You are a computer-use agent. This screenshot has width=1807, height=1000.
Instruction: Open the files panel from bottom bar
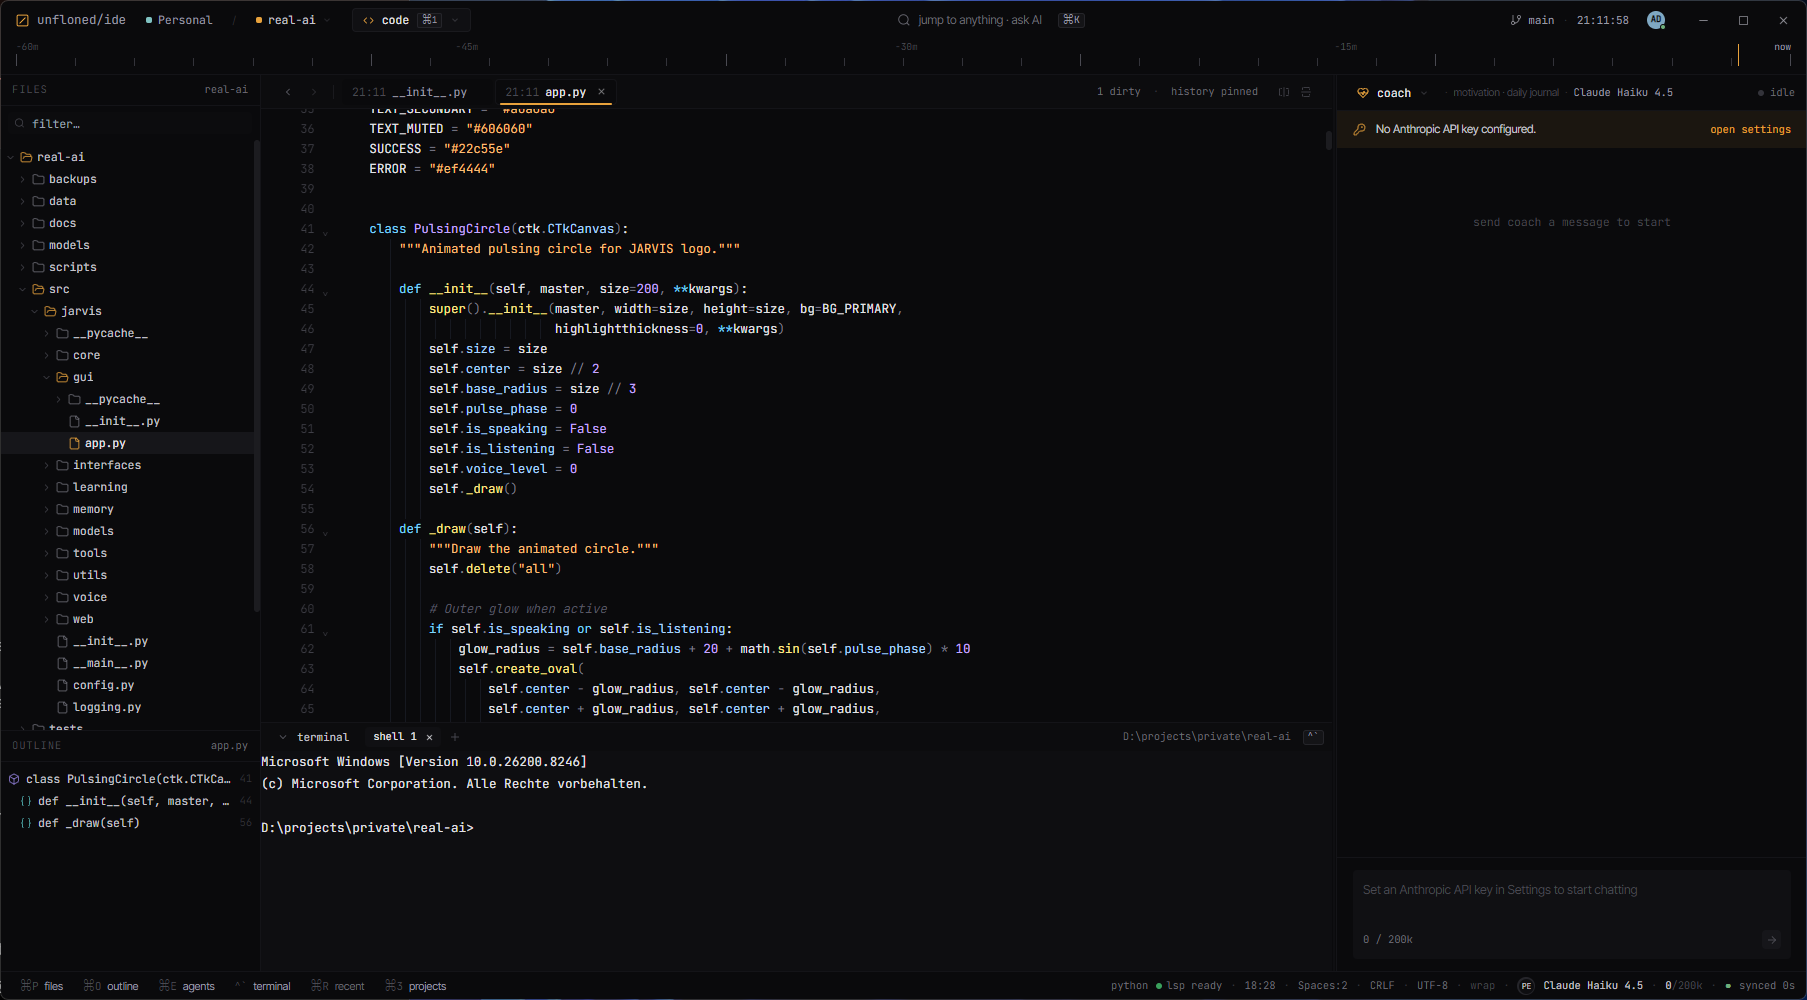(x=42, y=986)
